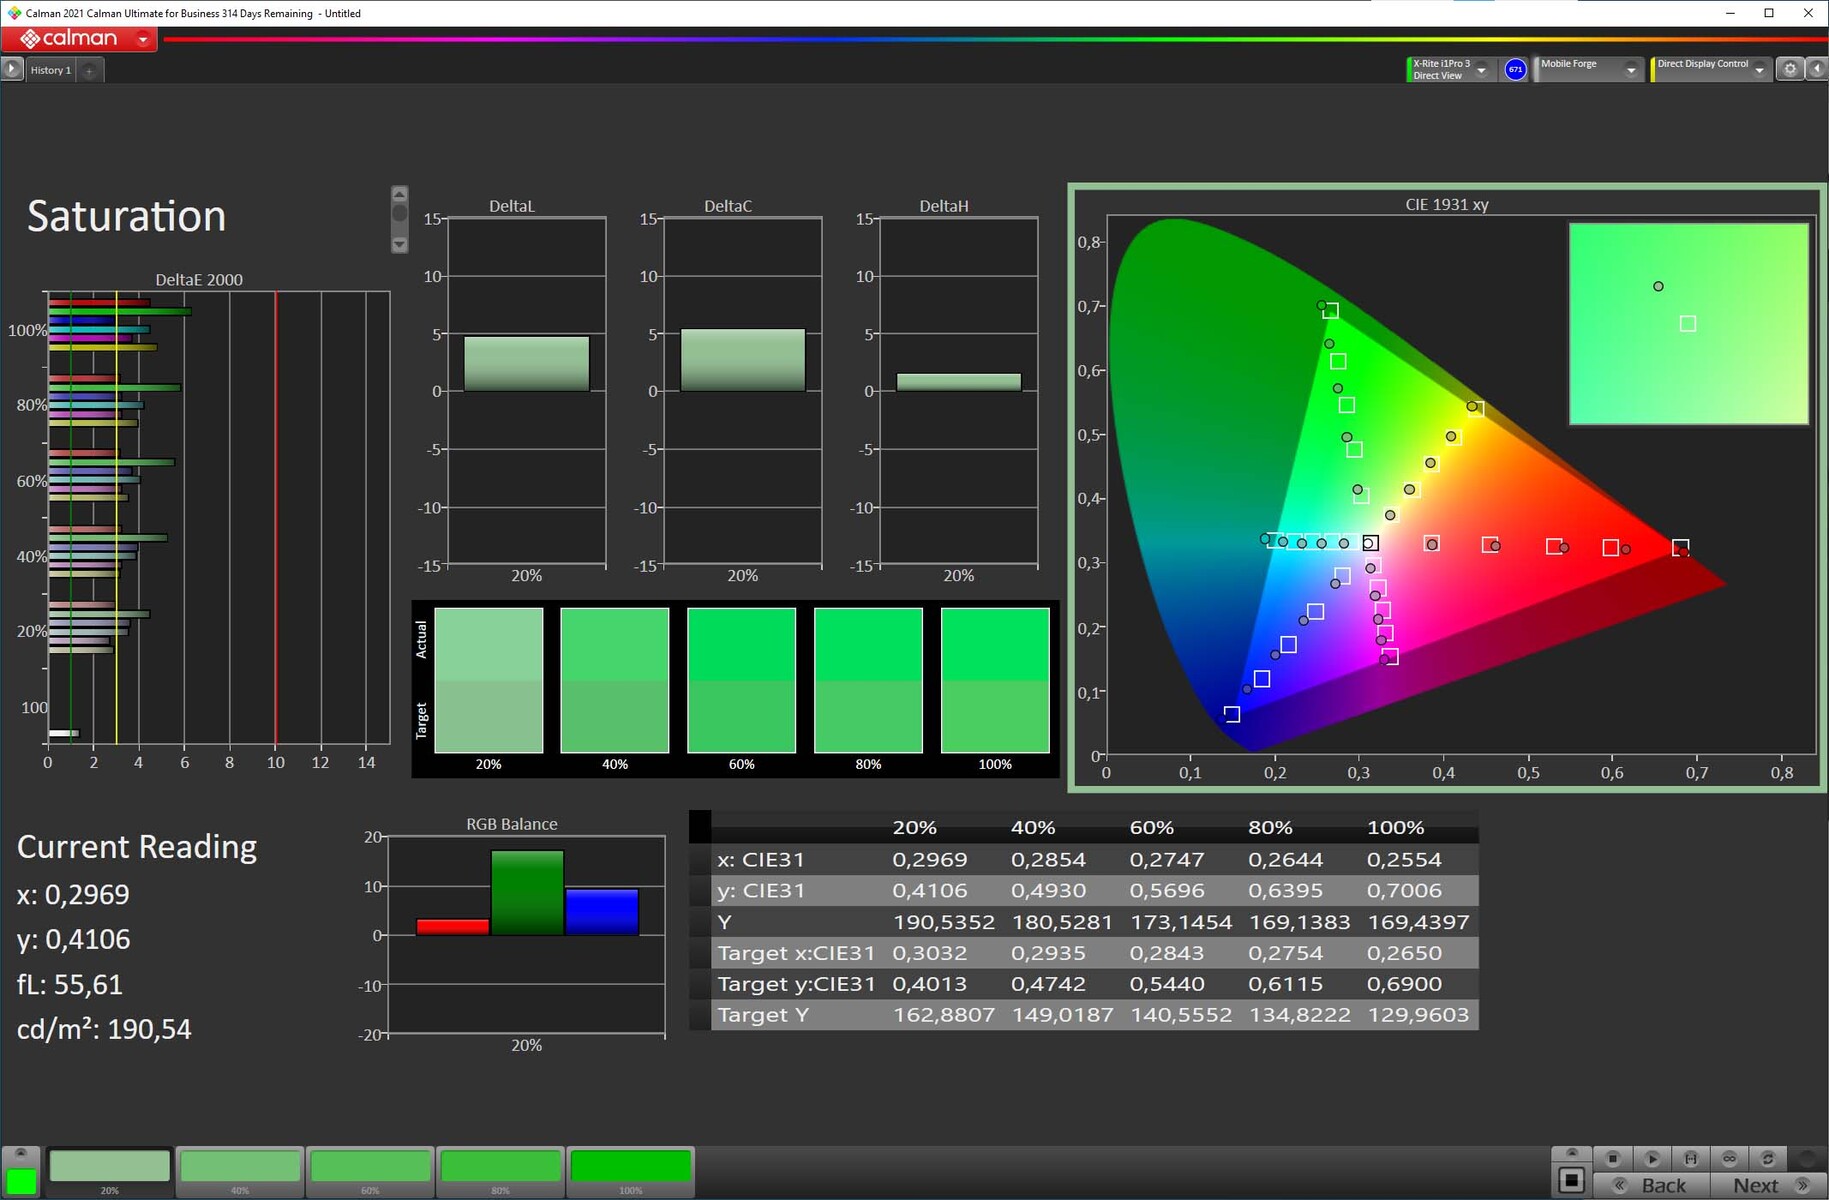The width and height of the screenshot is (1829, 1200).
Task: Select the 100% green saturation swatch
Action: point(630,1168)
